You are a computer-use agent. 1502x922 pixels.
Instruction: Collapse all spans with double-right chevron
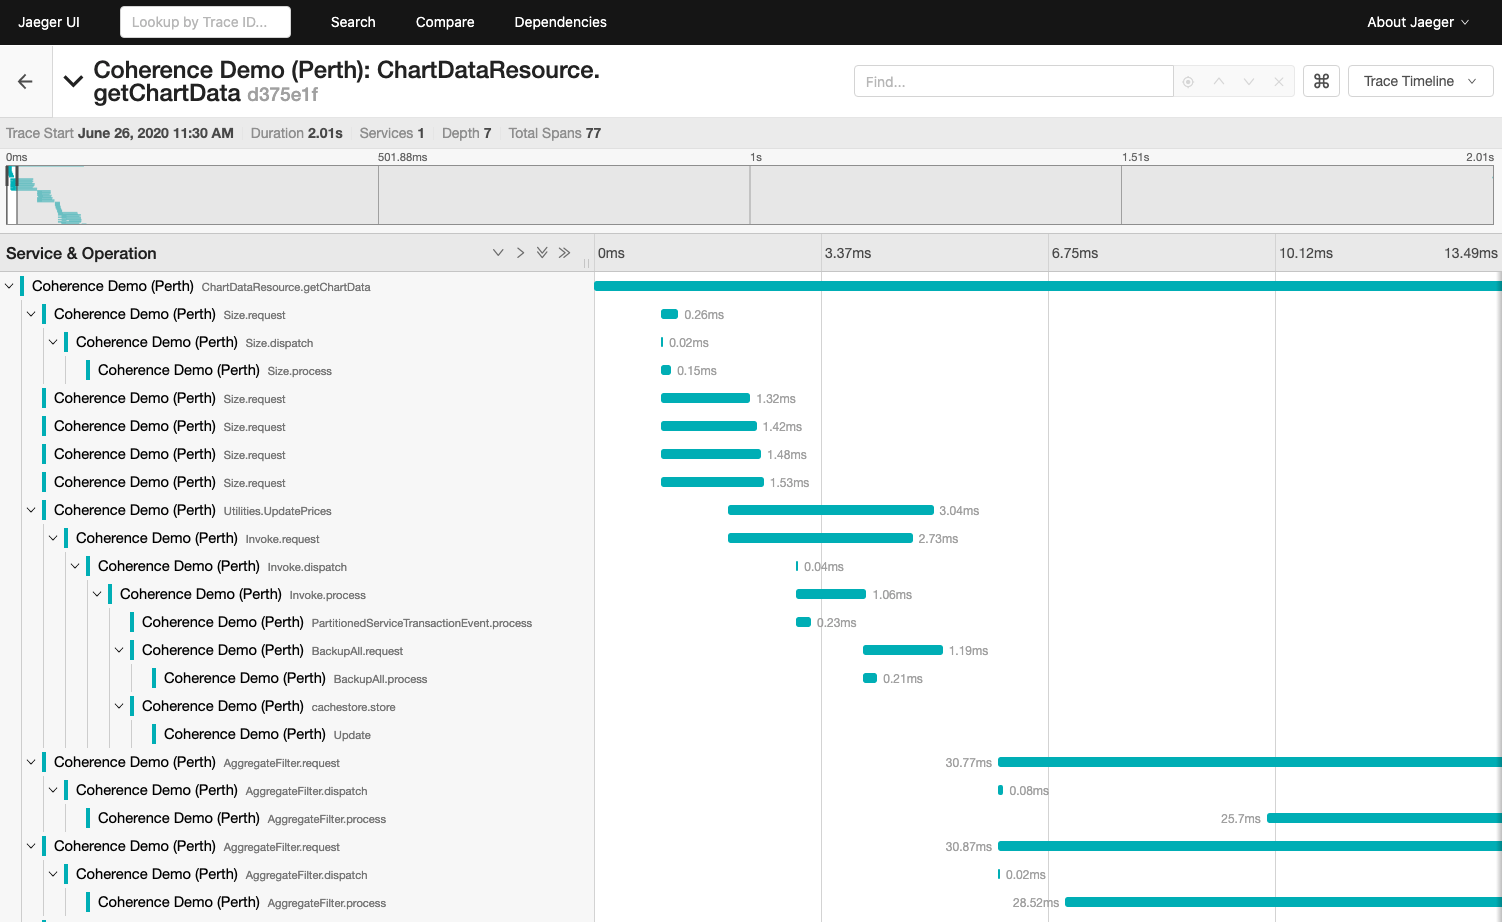point(564,253)
